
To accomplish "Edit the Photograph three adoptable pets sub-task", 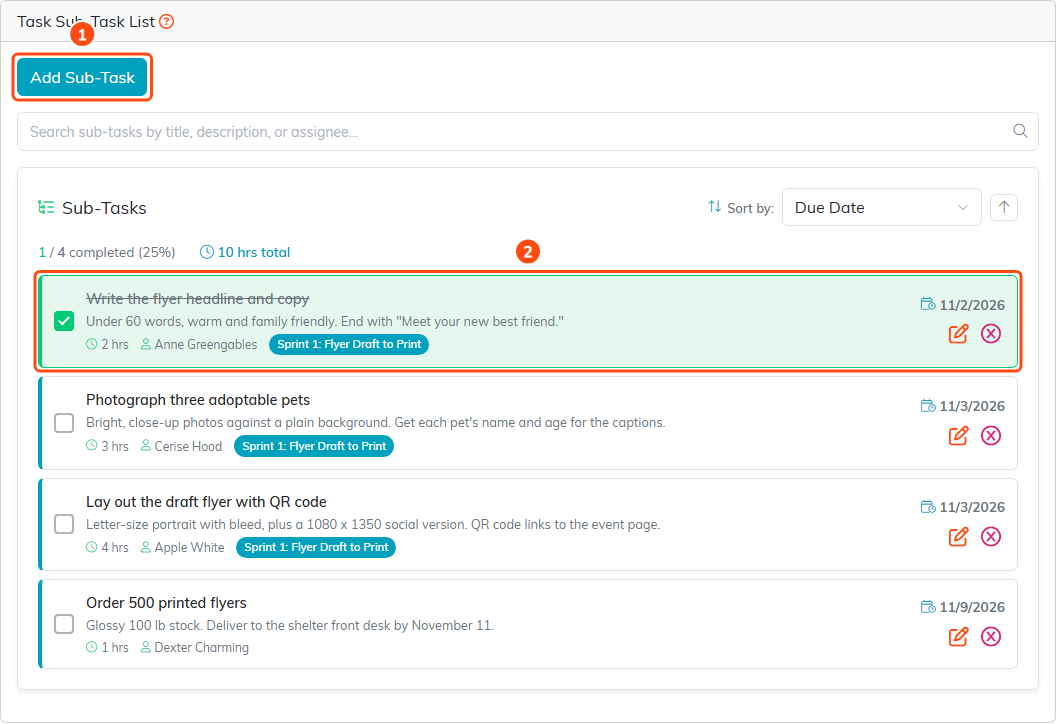I will pyautogui.click(x=958, y=436).
